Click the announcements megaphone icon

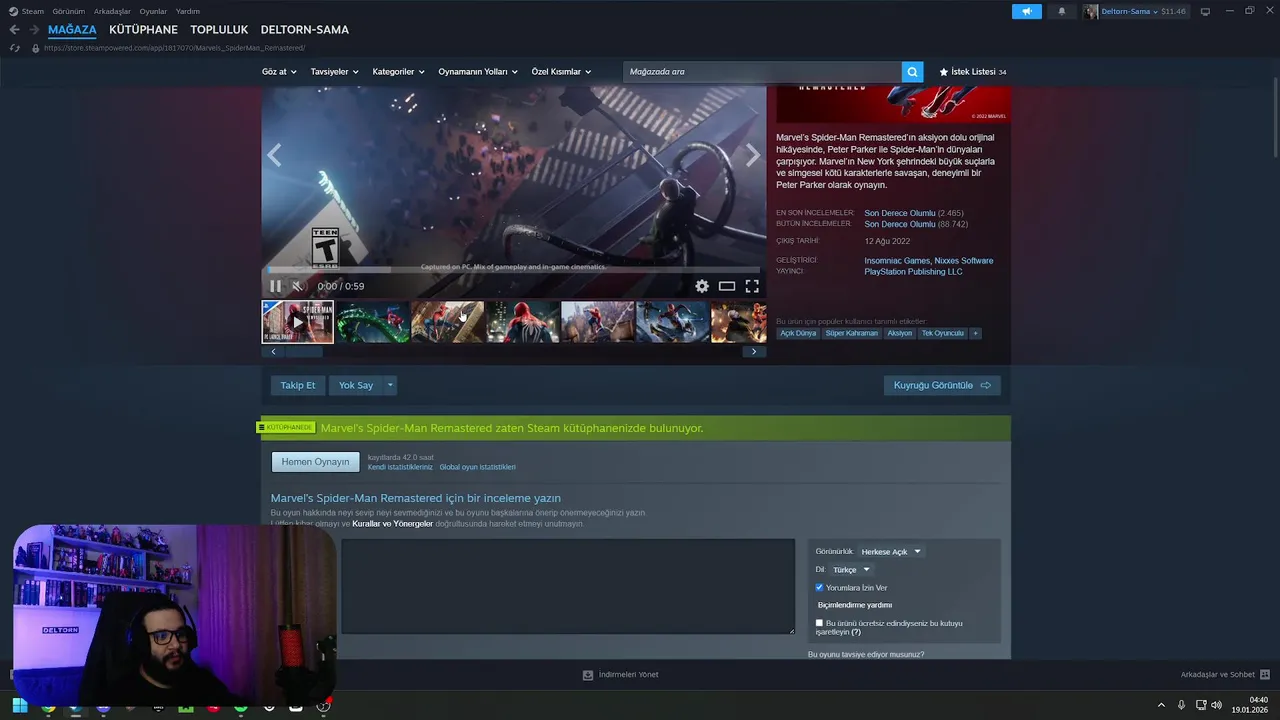(x=1026, y=11)
